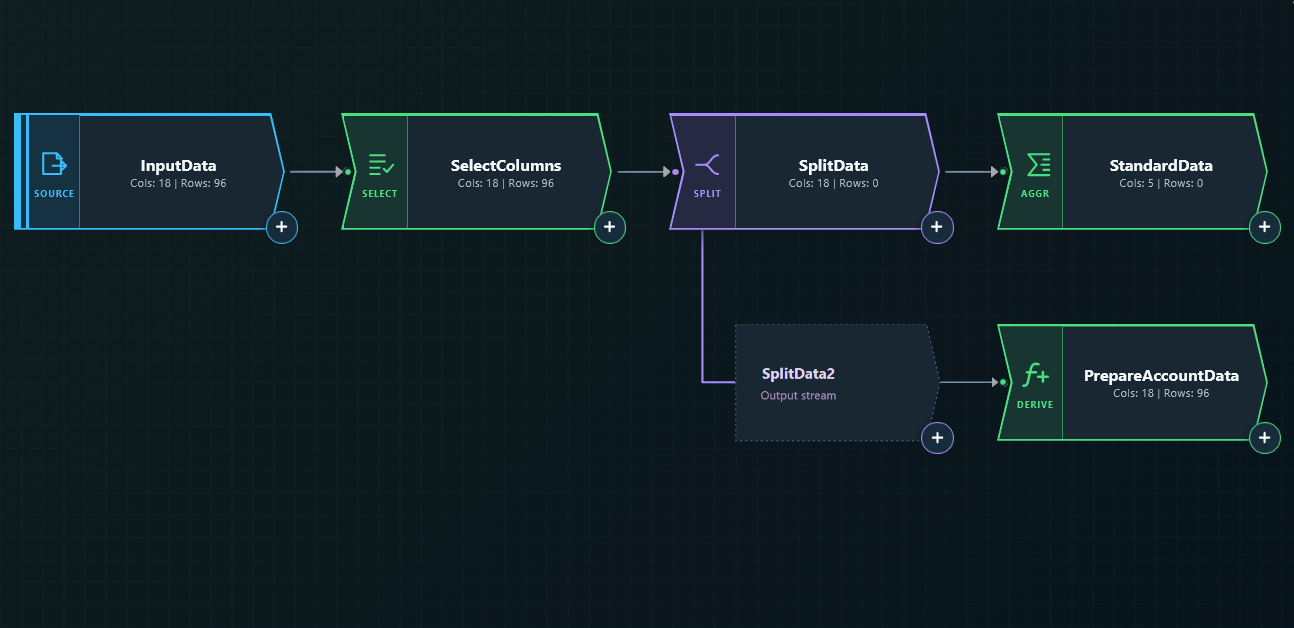The width and height of the screenshot is (1294, 628).
Task: Click the SplitData split icon
Action: 707,165
